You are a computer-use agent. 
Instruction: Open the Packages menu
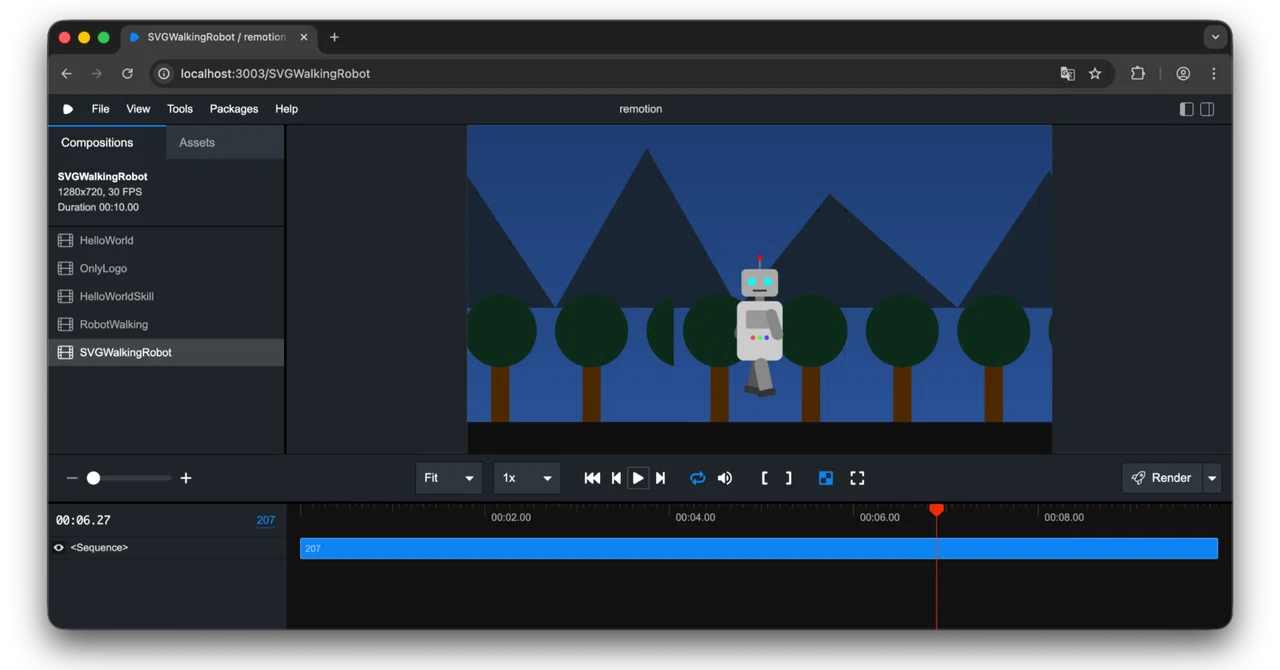234,109
